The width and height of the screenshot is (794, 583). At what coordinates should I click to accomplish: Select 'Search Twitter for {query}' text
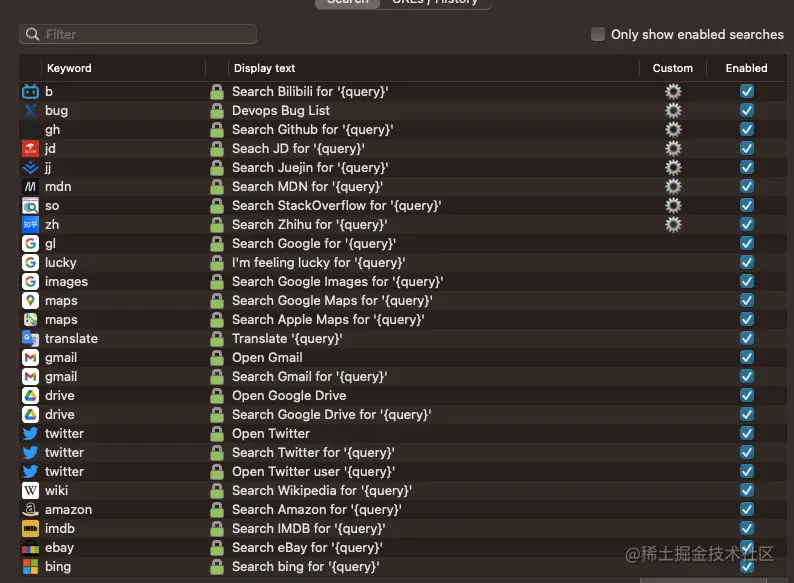(x=313, y=453)
